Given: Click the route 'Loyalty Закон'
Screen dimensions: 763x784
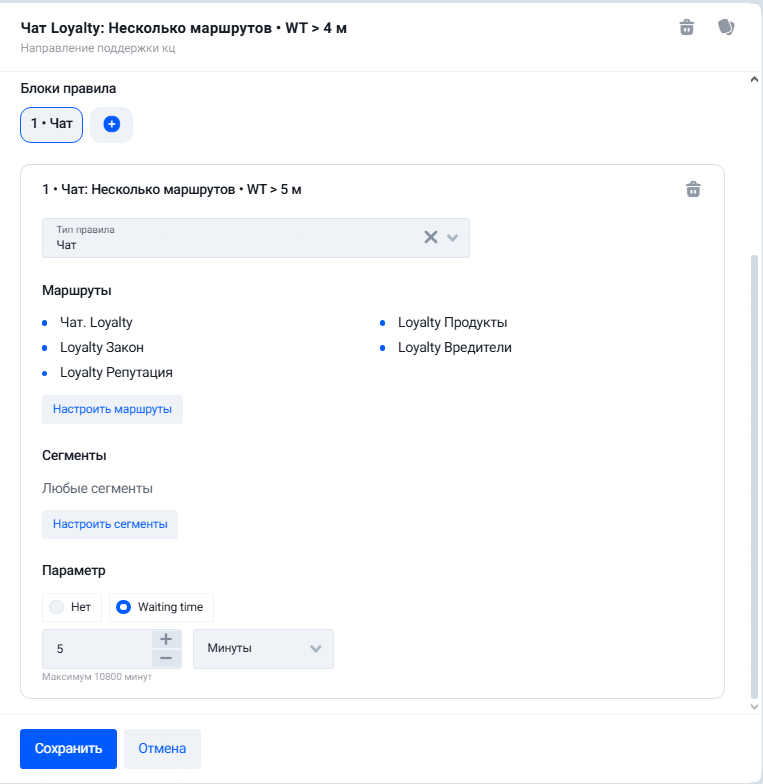Looking at the screenshot, I should coord(102,348).
